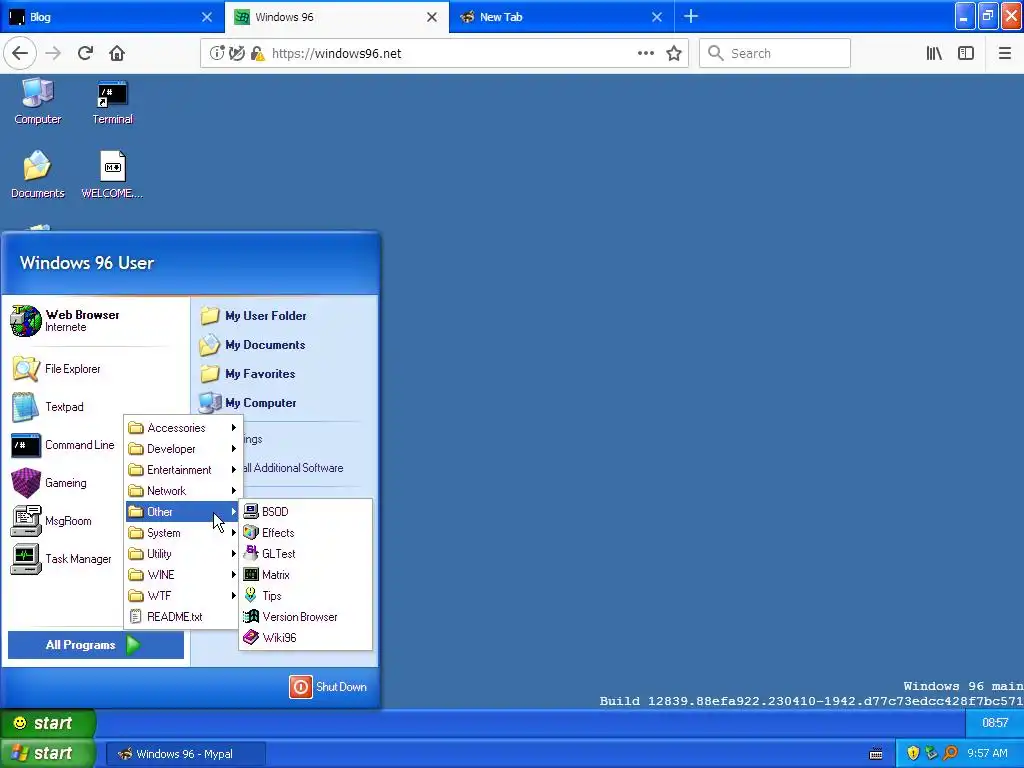
Task: Expand the Utility programs folder
Action: tap(183, 554)
